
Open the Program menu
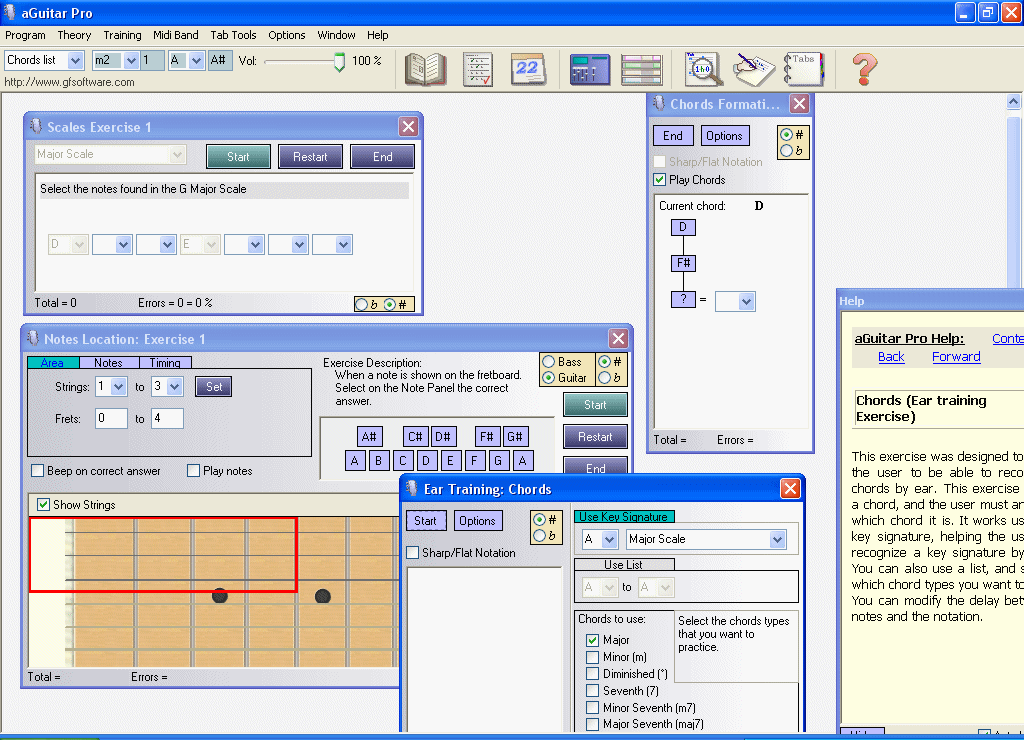25,35
